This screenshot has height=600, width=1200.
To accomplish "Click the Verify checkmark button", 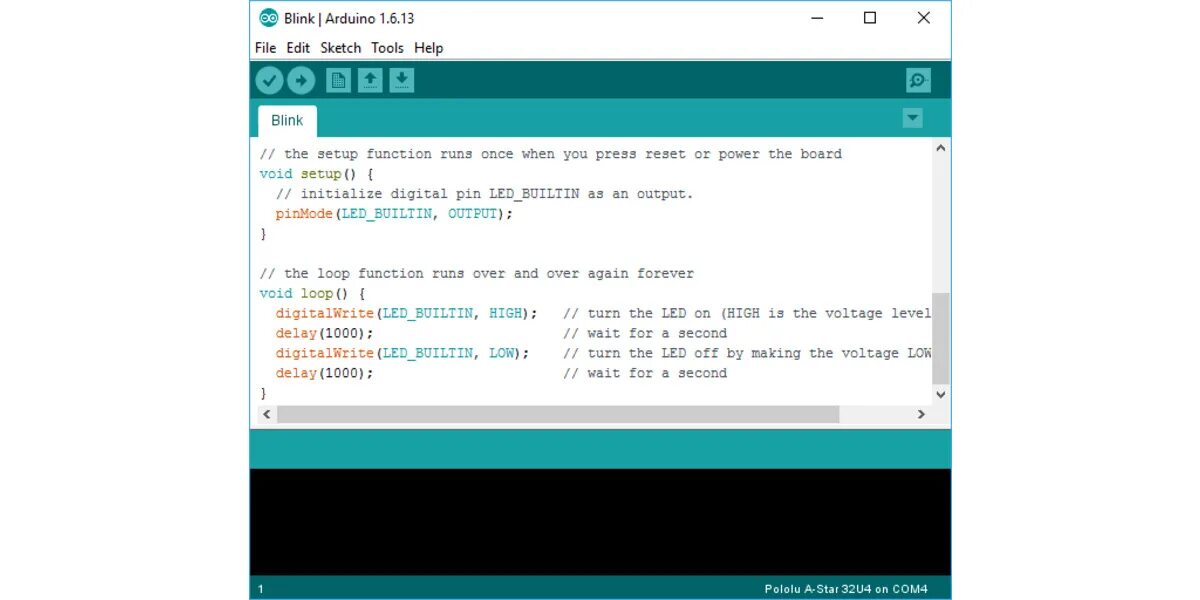I will pos(269,81).
